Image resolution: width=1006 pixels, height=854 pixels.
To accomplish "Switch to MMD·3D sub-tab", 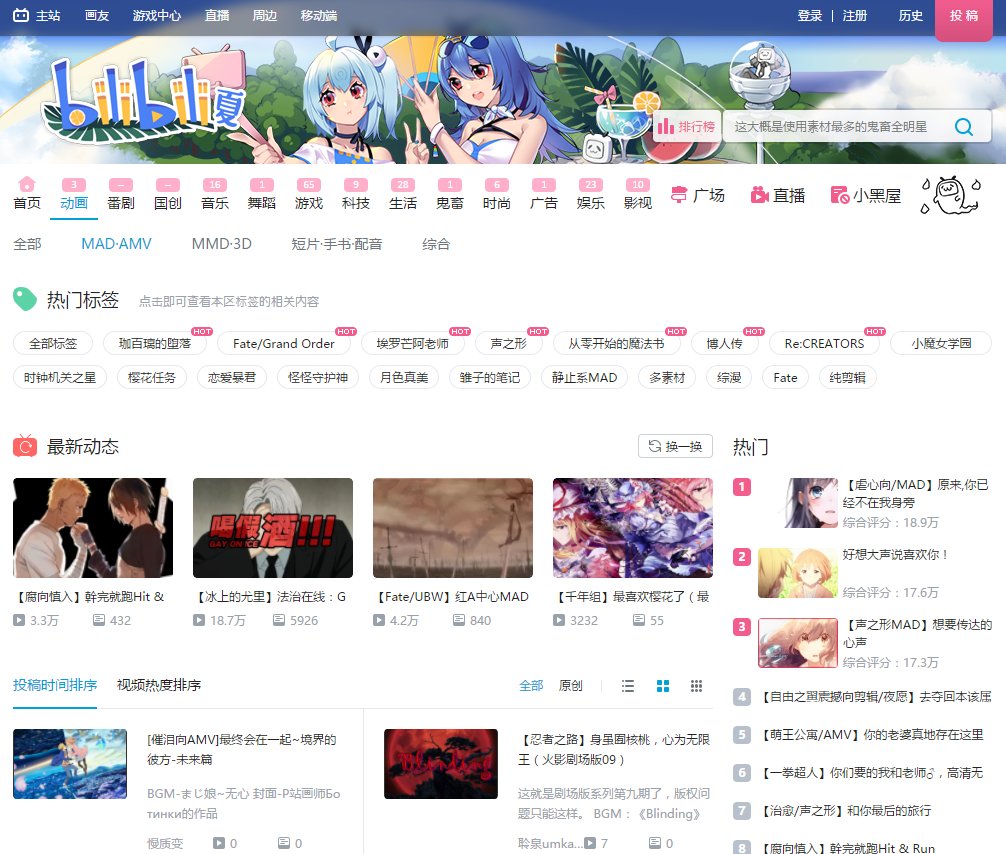I will [x=221, y=244].
